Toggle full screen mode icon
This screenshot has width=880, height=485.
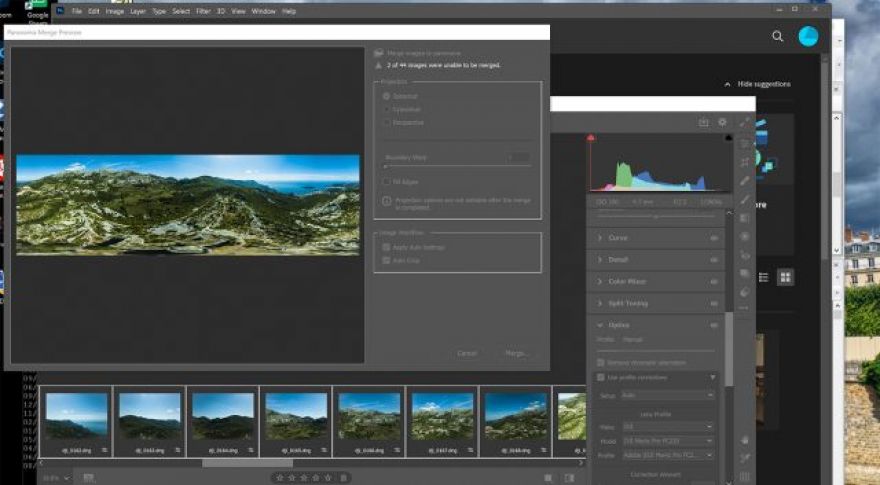click(744, 122)
